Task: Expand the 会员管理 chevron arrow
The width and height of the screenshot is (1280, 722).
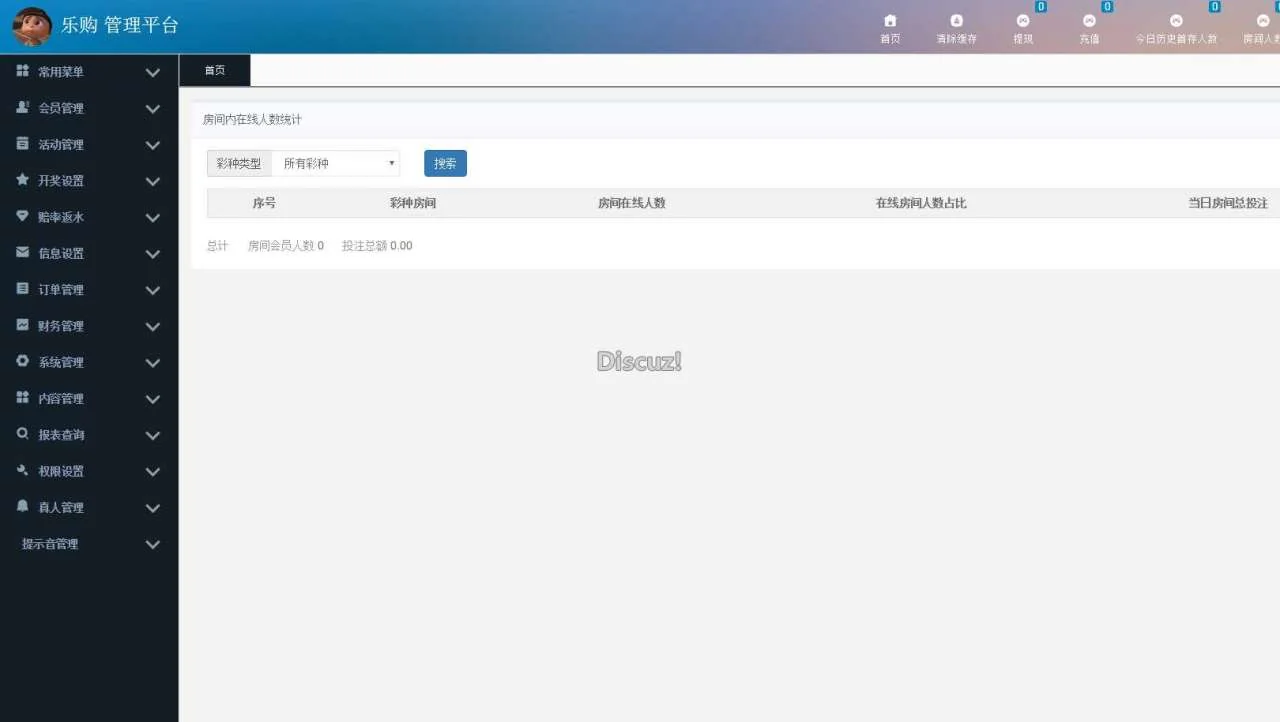Action: click(152, 109)
